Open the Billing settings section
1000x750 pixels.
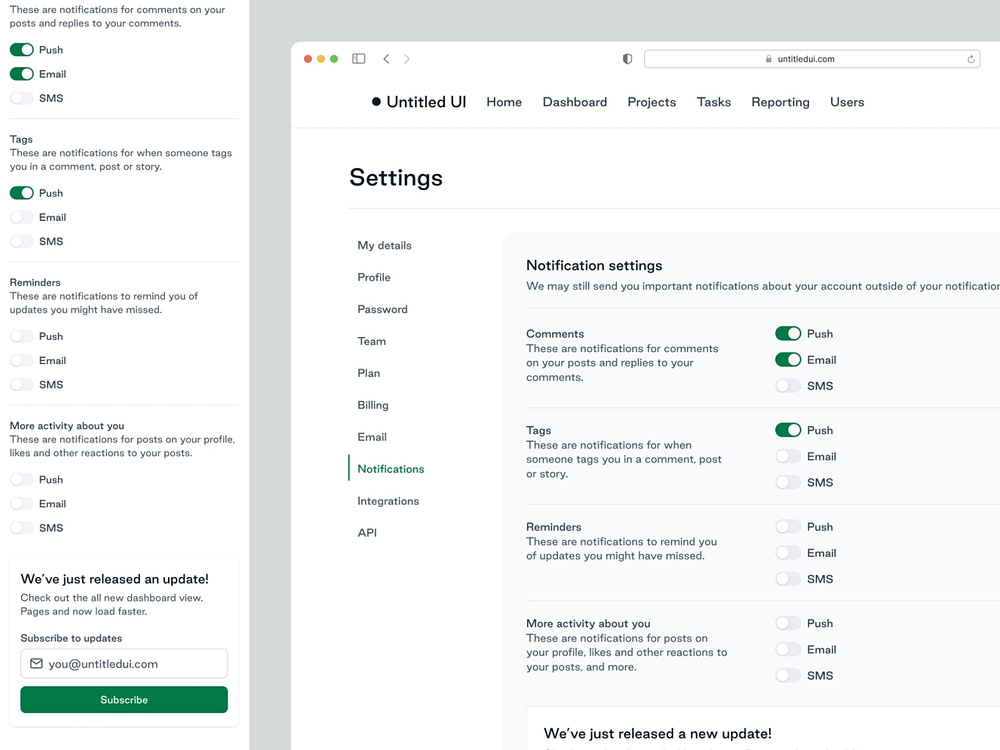click(x=373, y=405)
